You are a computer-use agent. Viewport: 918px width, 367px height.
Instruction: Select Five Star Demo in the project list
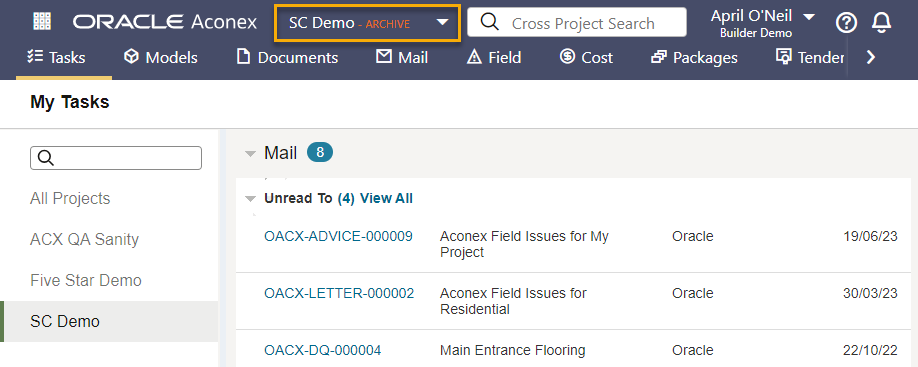(86, 280)
